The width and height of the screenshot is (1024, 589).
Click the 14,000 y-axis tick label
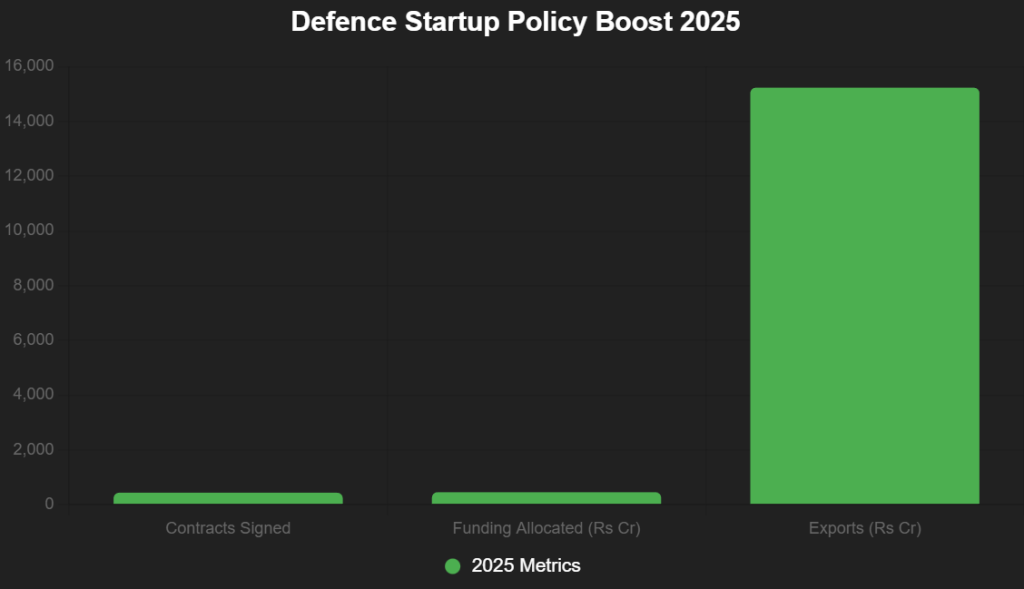point(29,121)
